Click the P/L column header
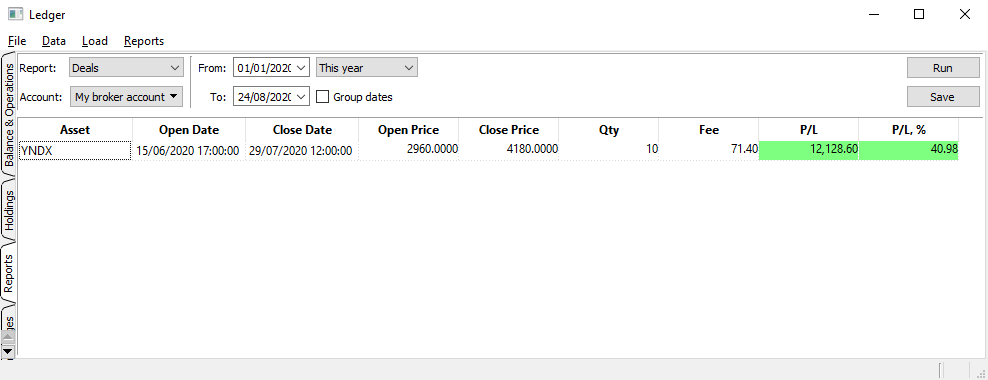 (x=808, y=130)
